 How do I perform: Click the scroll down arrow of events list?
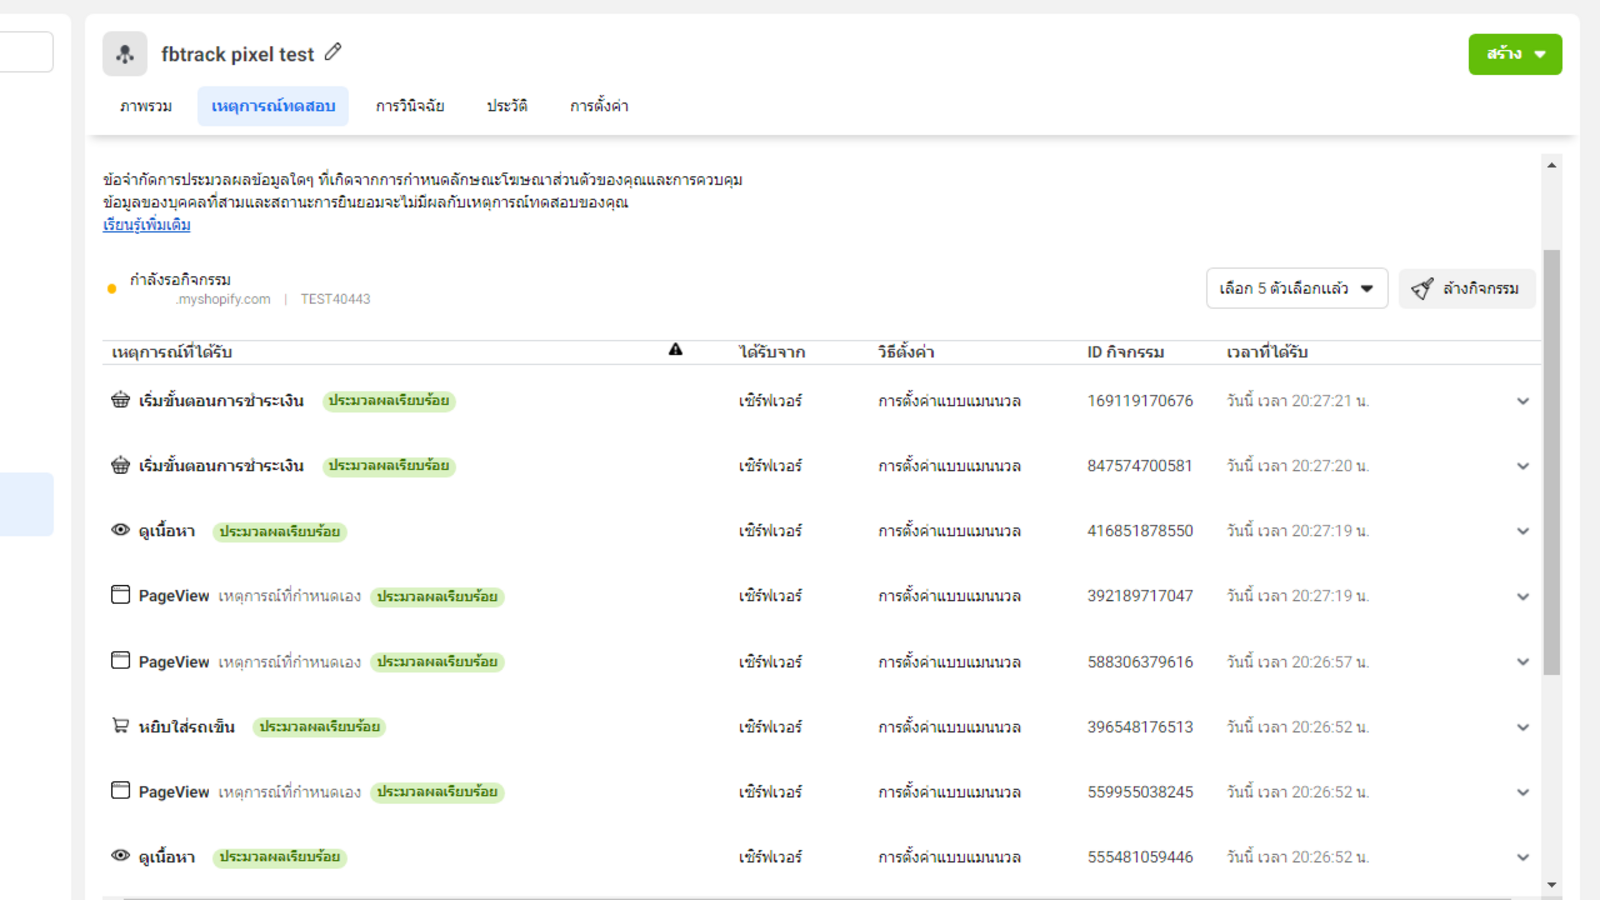[1552, 885]
